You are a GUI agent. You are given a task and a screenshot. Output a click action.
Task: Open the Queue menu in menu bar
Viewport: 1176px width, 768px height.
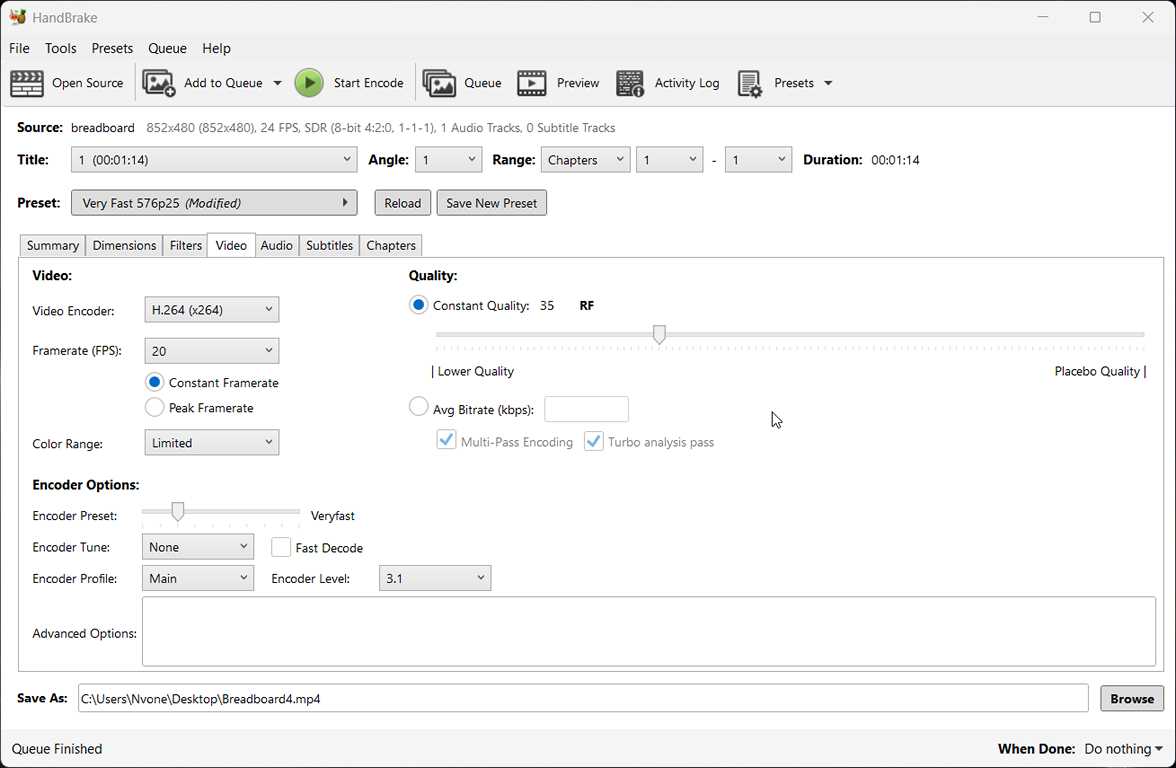[x=167, y=48]
